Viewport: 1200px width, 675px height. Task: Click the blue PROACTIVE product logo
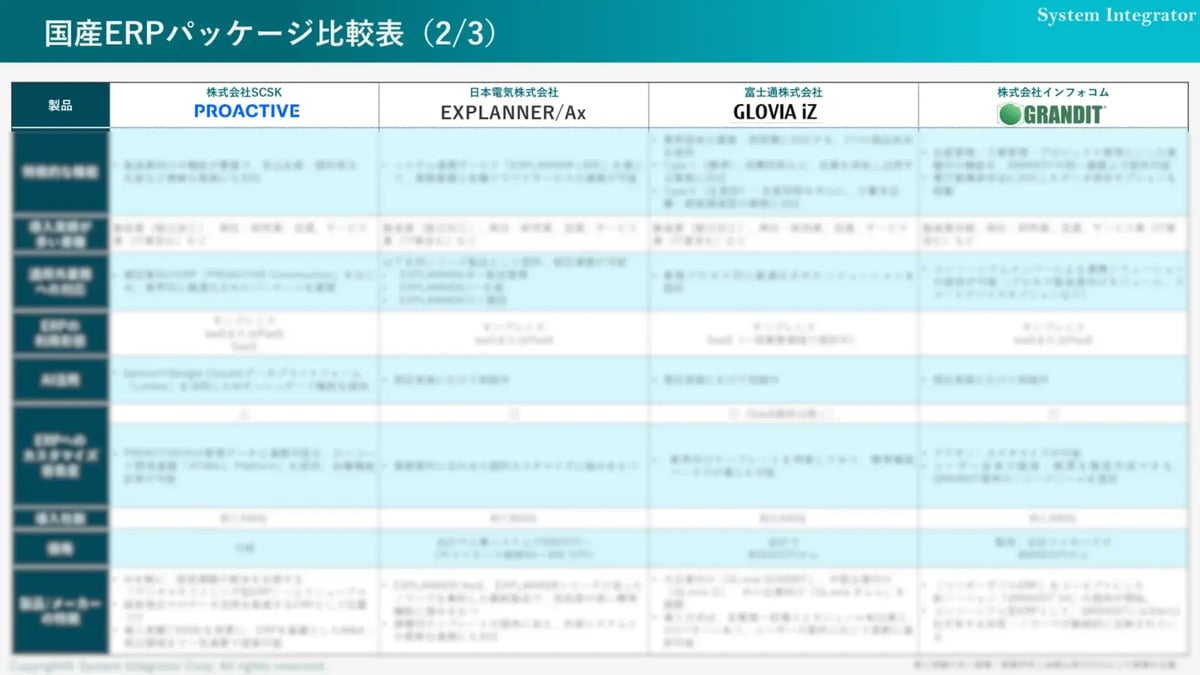[x=246, y=111]
